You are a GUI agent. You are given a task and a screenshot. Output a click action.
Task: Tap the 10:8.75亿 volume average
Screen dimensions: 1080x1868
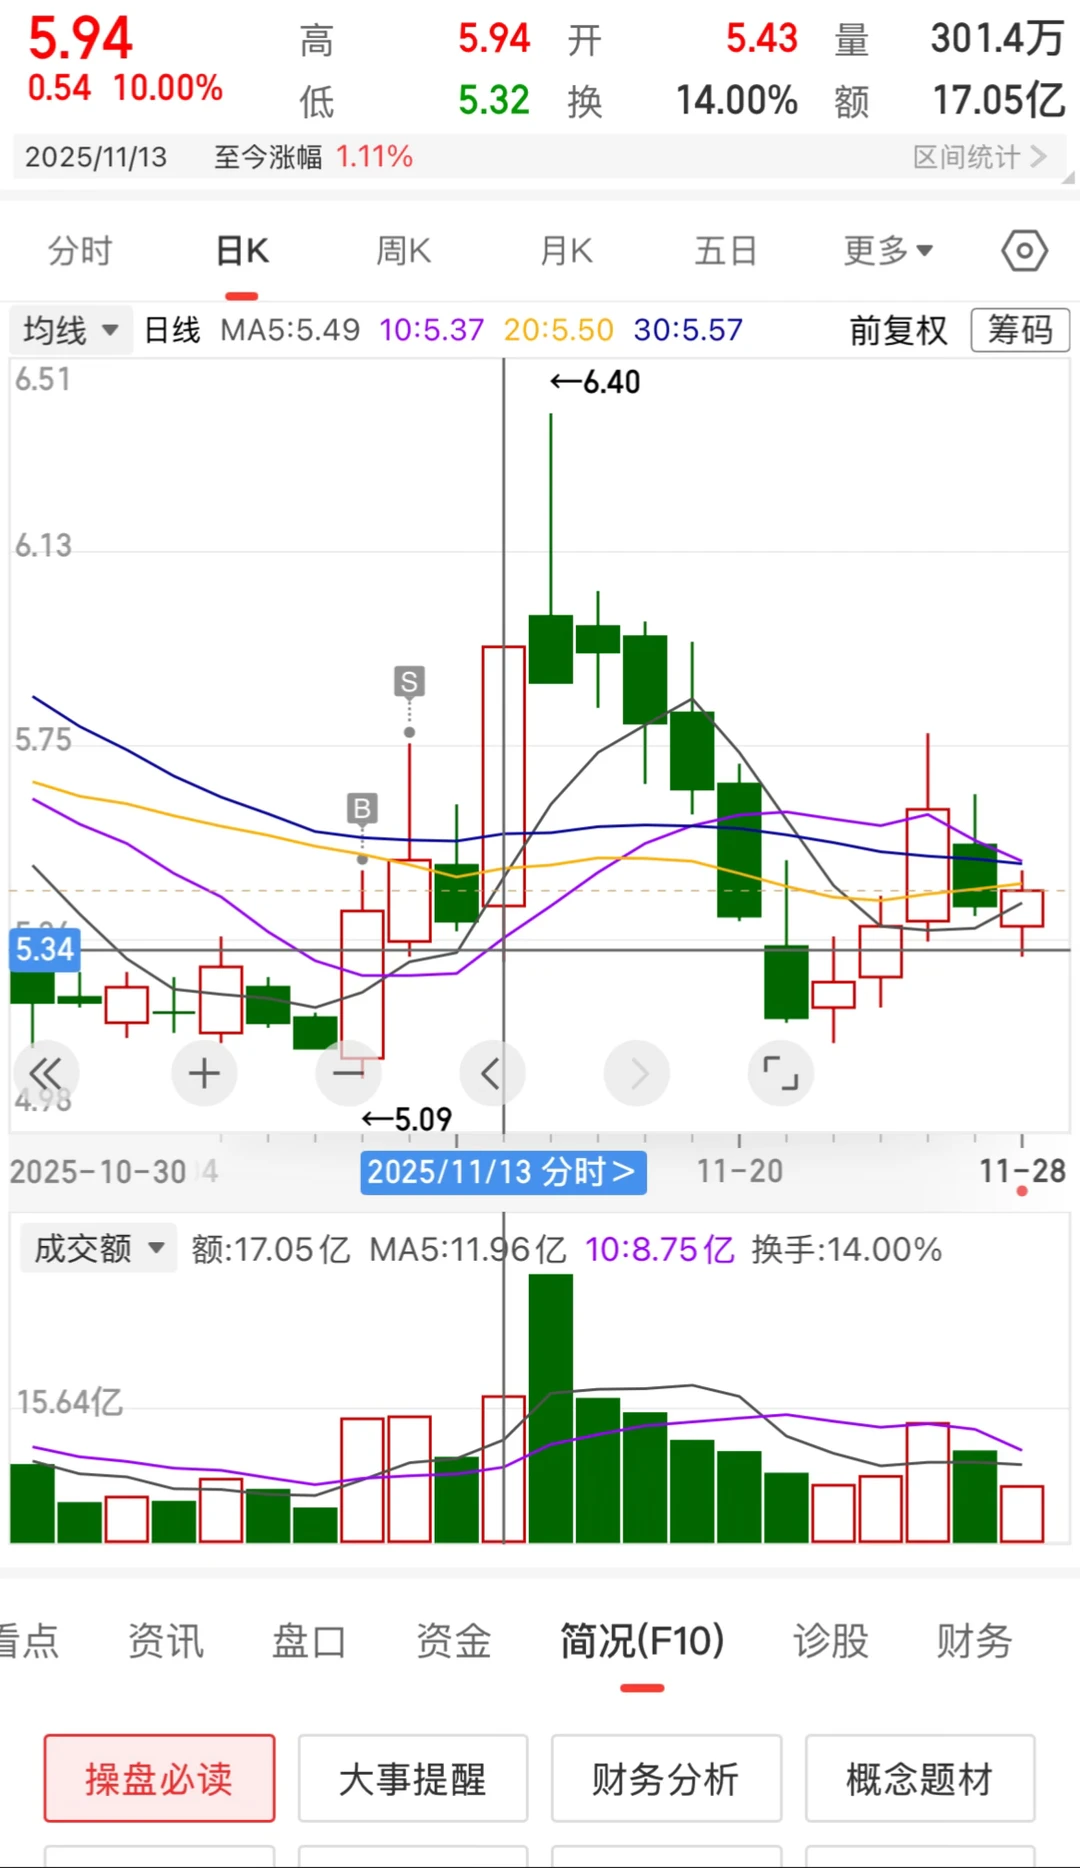(x=660, y=1249)
